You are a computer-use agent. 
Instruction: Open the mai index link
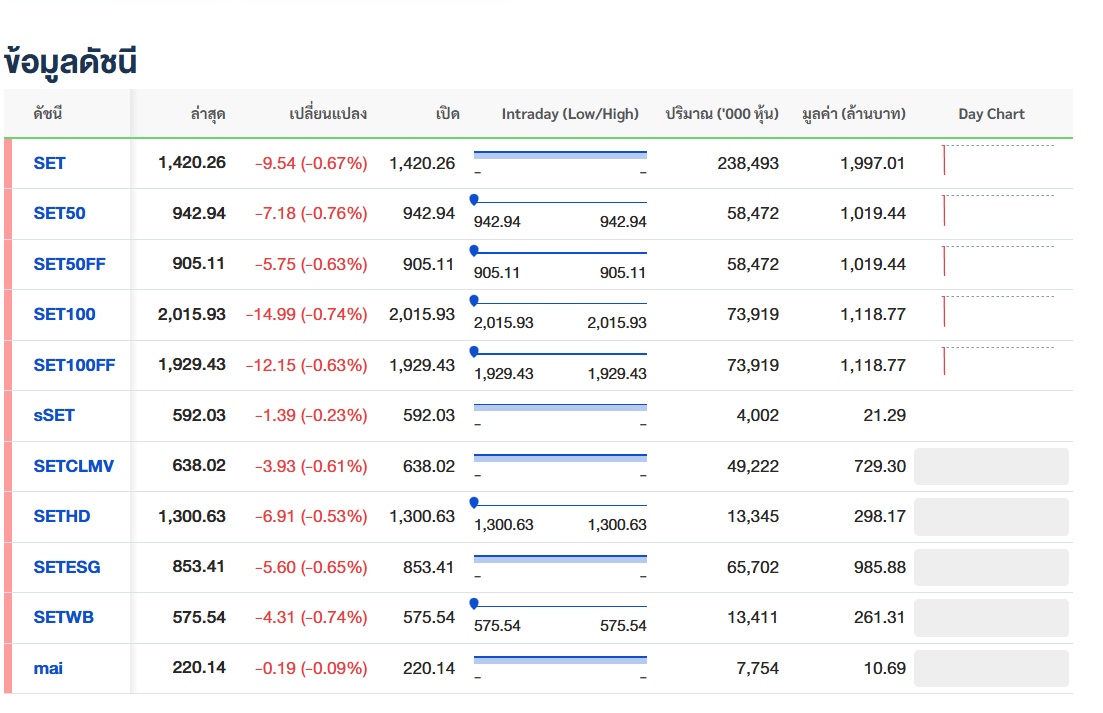[48, 668]
